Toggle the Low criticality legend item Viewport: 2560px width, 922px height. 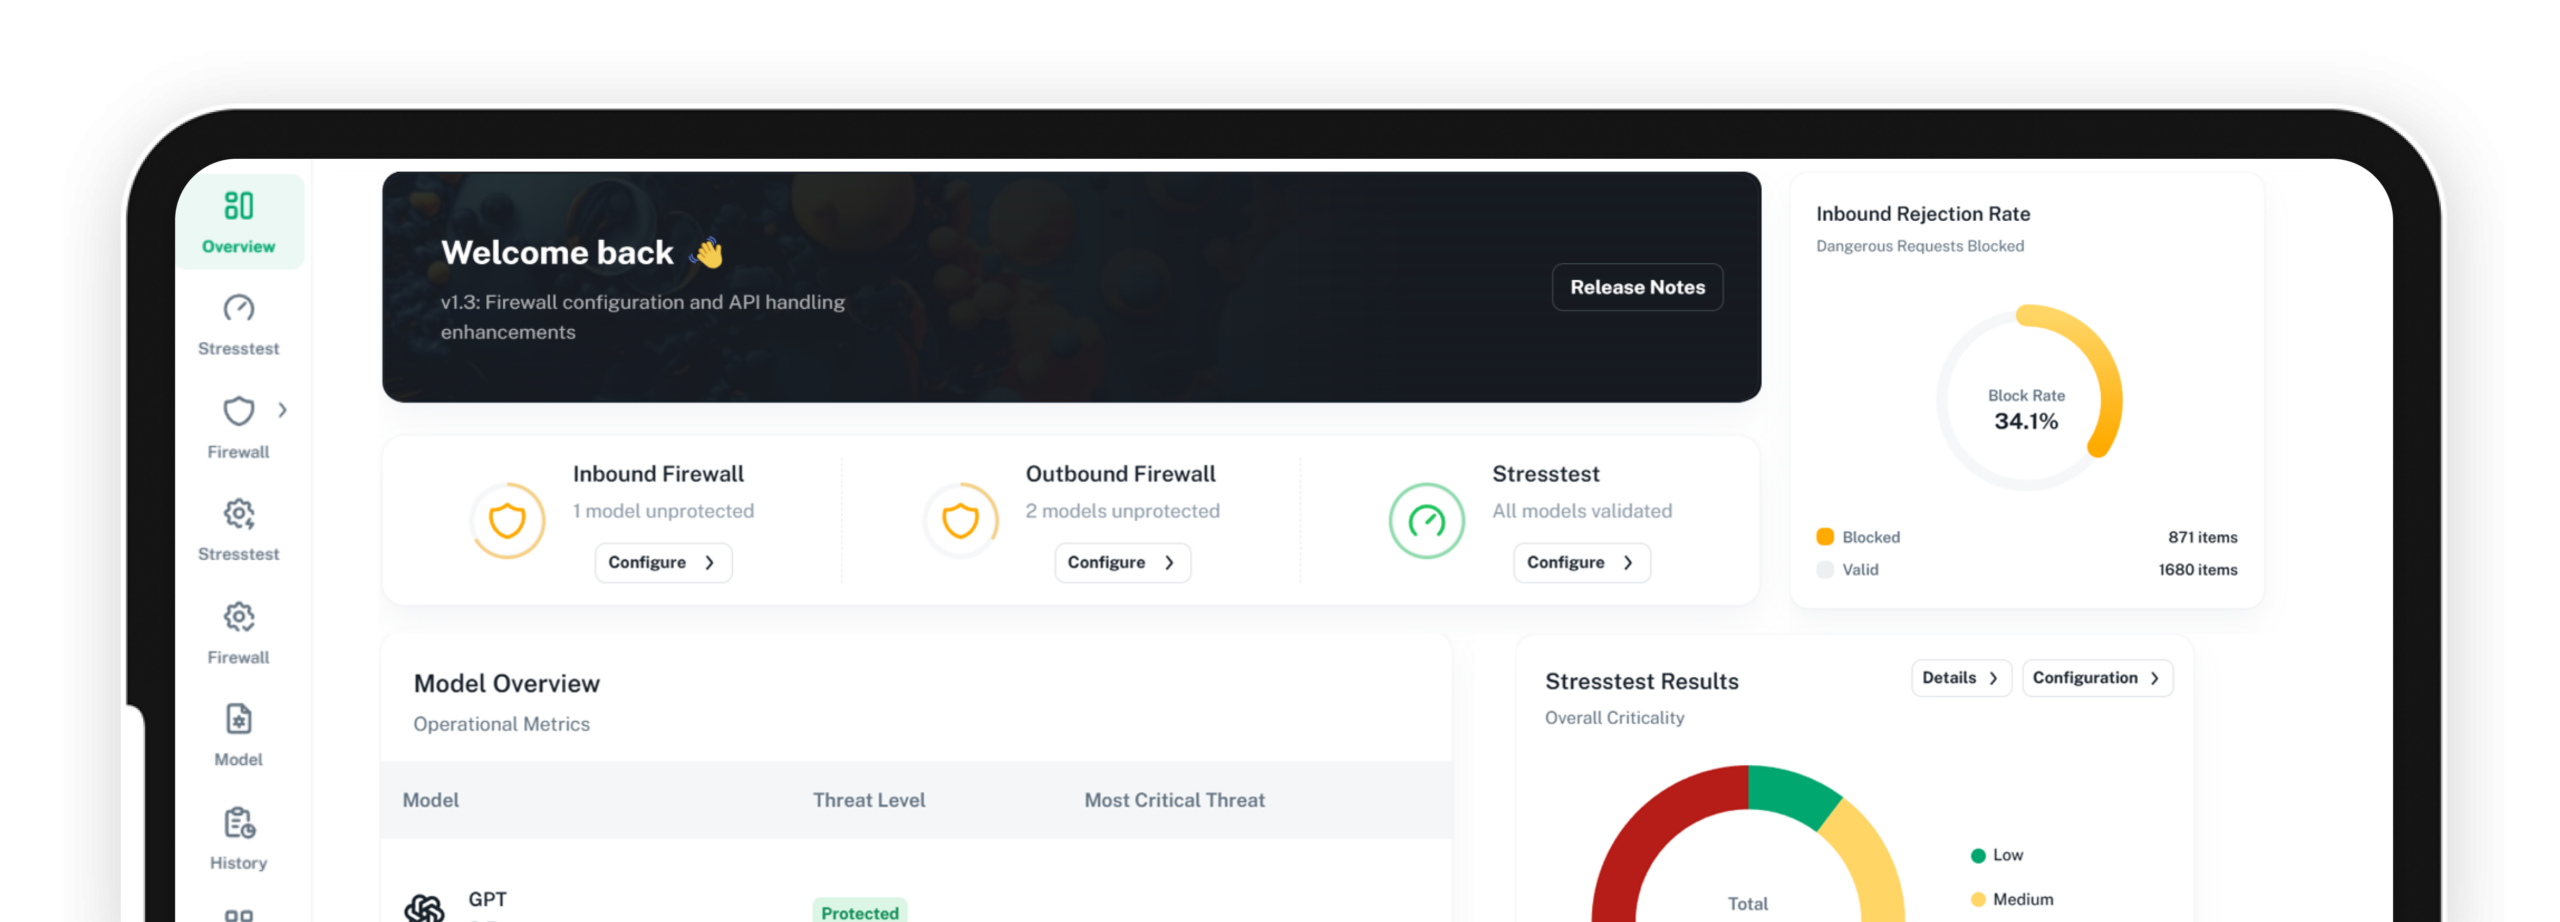click(x=1977, y=855)
